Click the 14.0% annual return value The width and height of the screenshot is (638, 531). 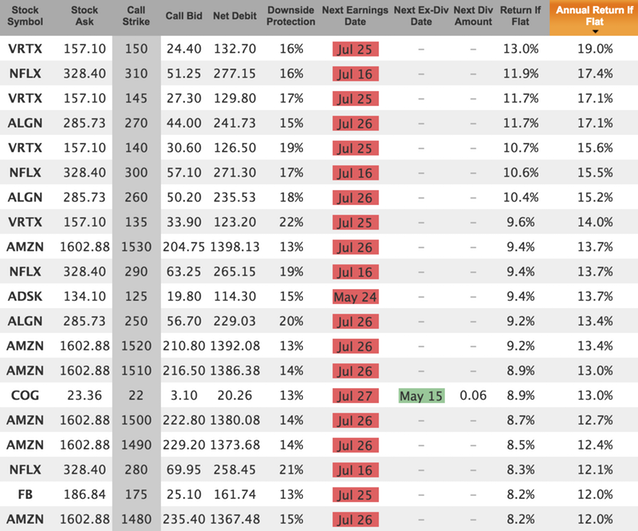[x=595, y=222]
